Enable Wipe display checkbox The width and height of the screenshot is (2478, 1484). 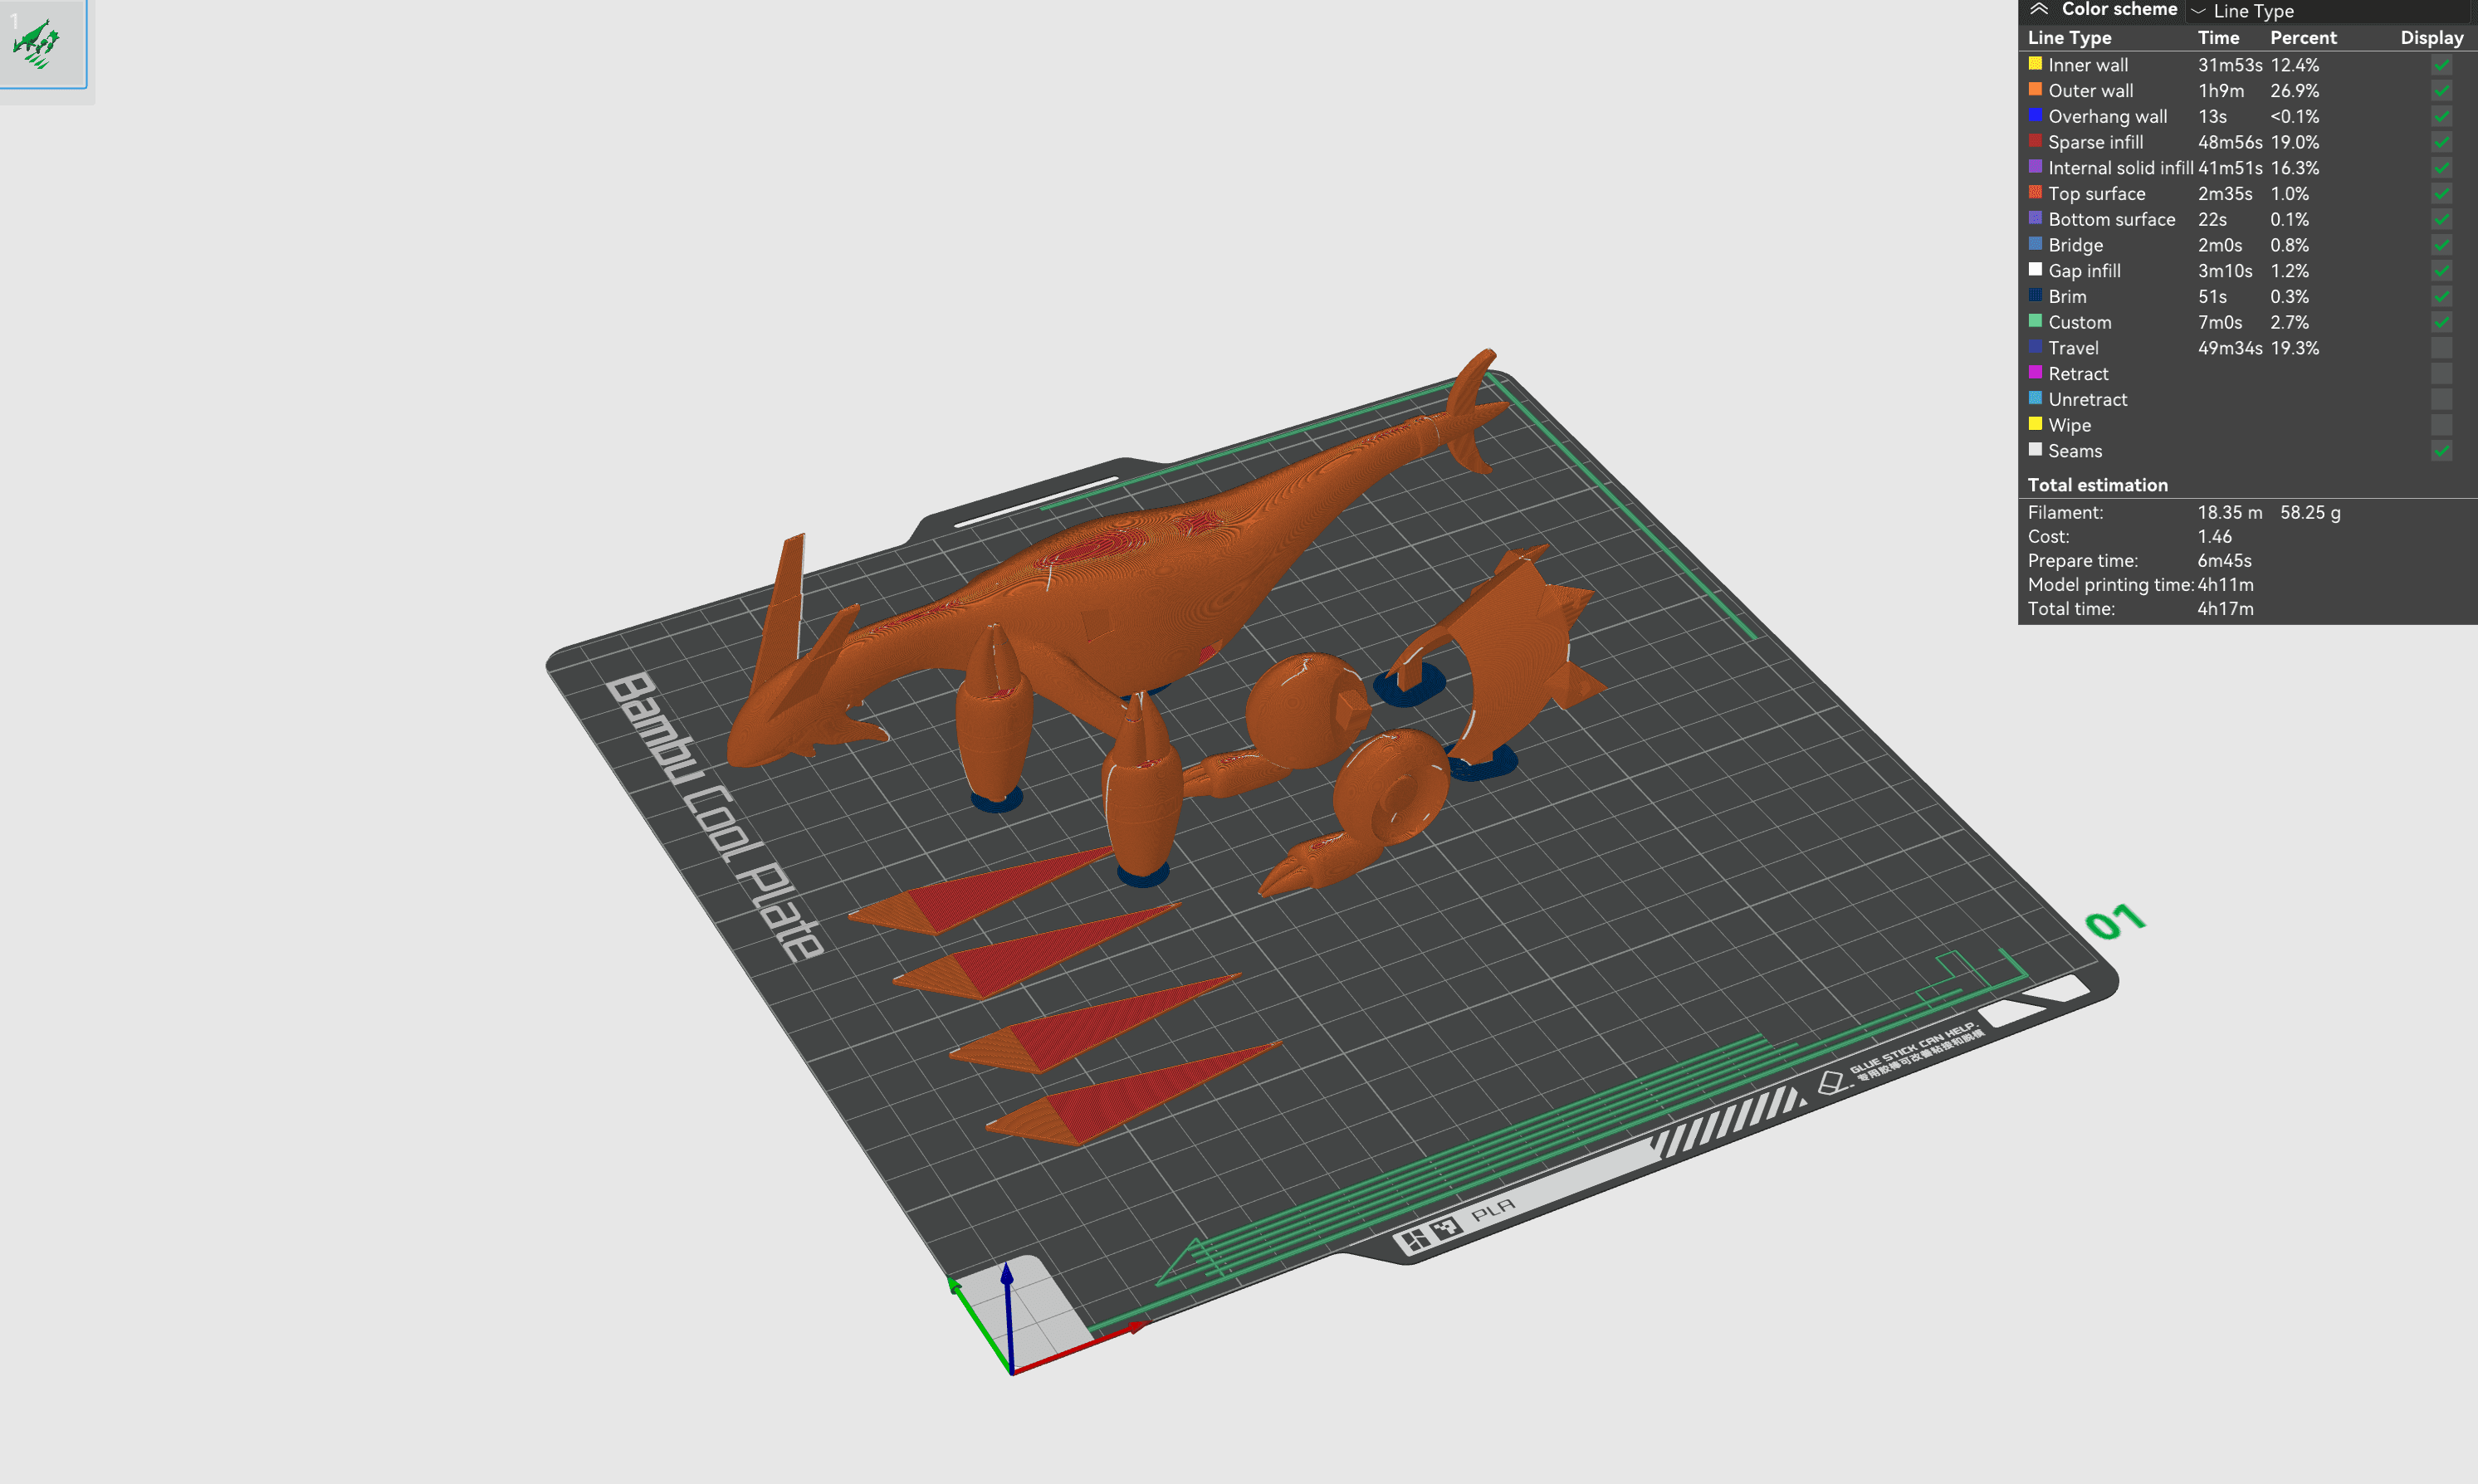click(2441, 425)
